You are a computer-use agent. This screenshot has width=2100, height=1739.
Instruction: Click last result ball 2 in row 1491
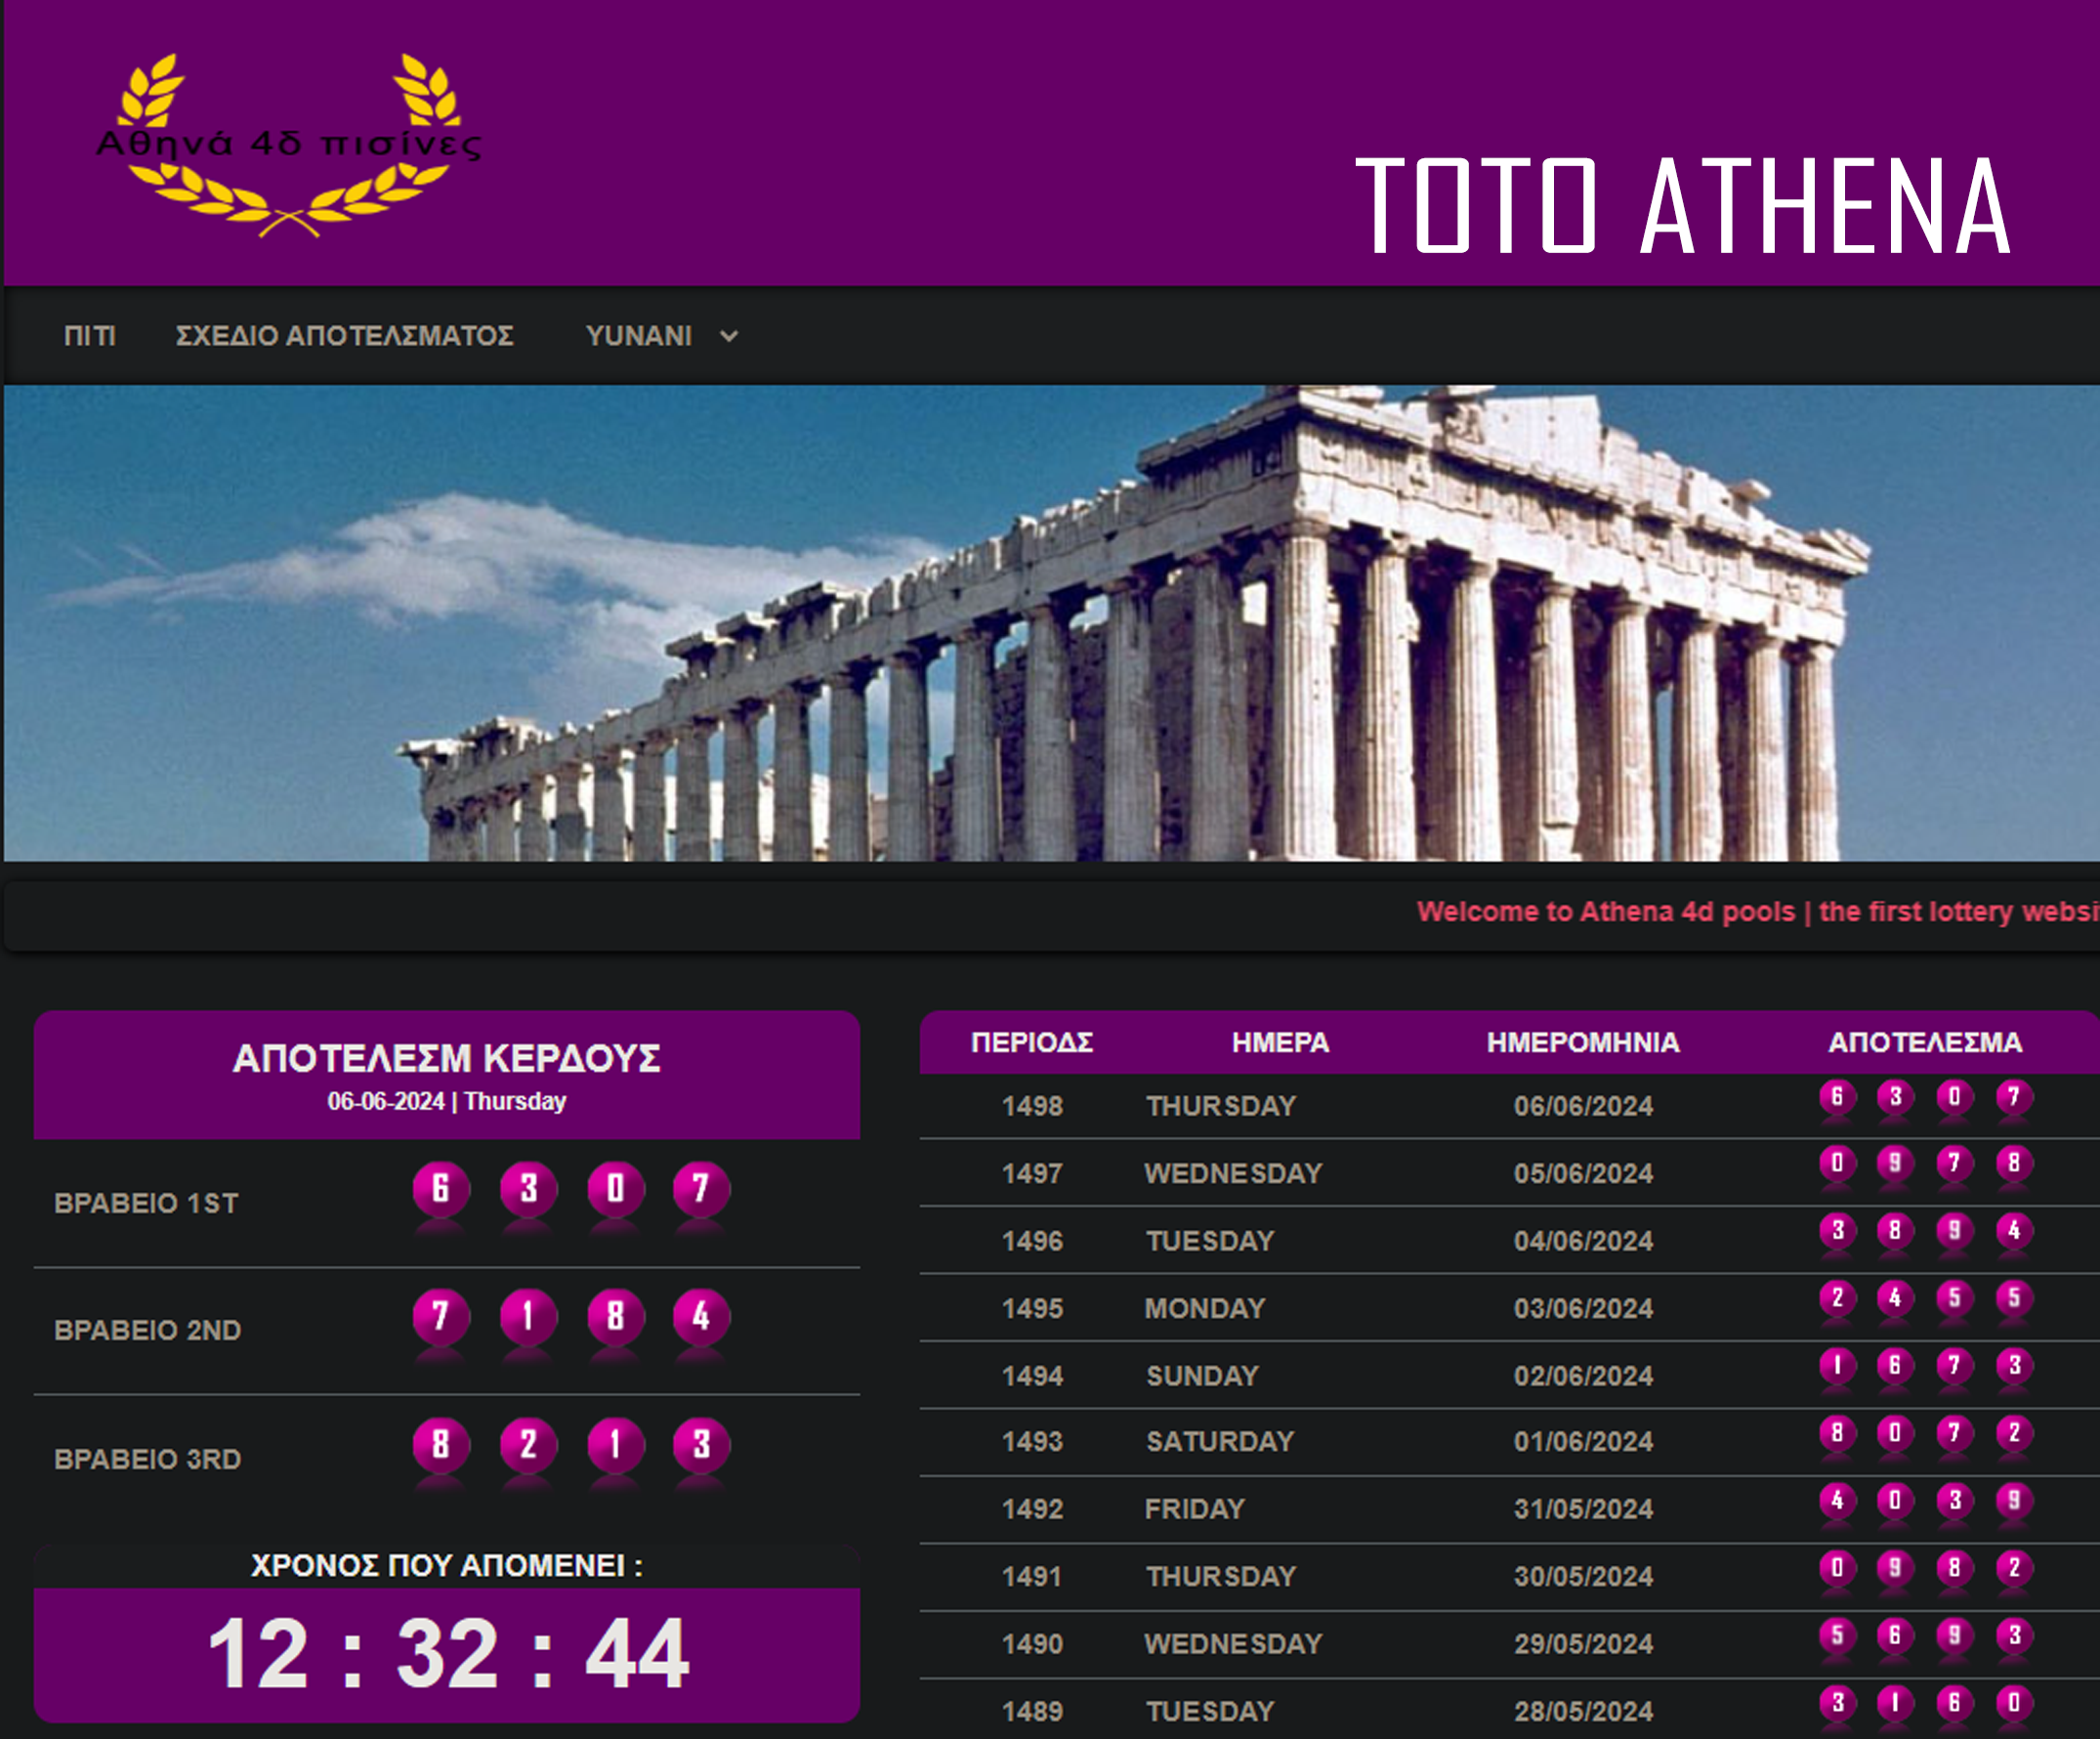click(2014, 1568)
